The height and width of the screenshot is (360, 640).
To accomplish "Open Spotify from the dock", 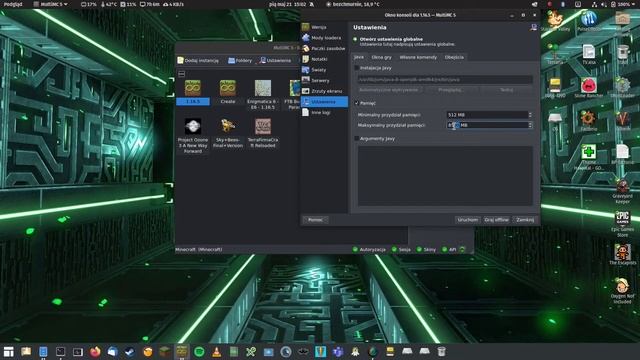I will click(199, 351).
